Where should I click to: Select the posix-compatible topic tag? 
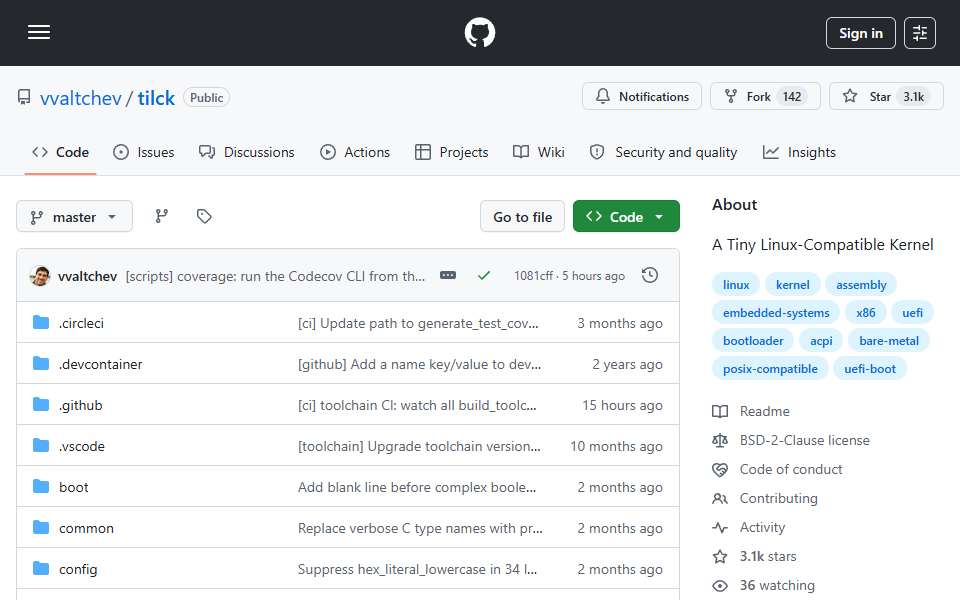[x=770, y=369]
